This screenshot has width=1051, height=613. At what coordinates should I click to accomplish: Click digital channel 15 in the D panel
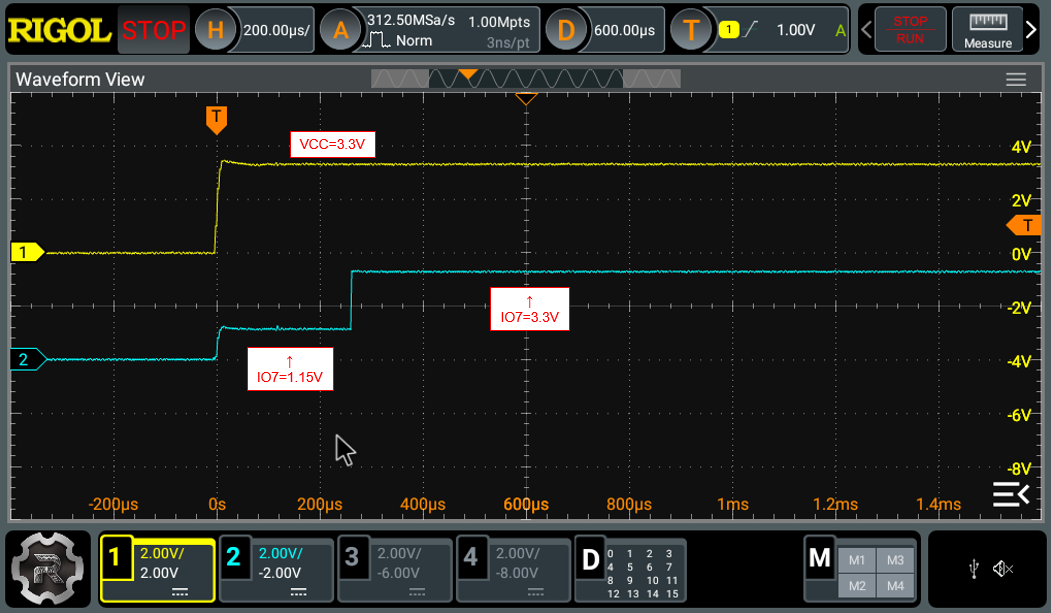click(x=672, y=594)
